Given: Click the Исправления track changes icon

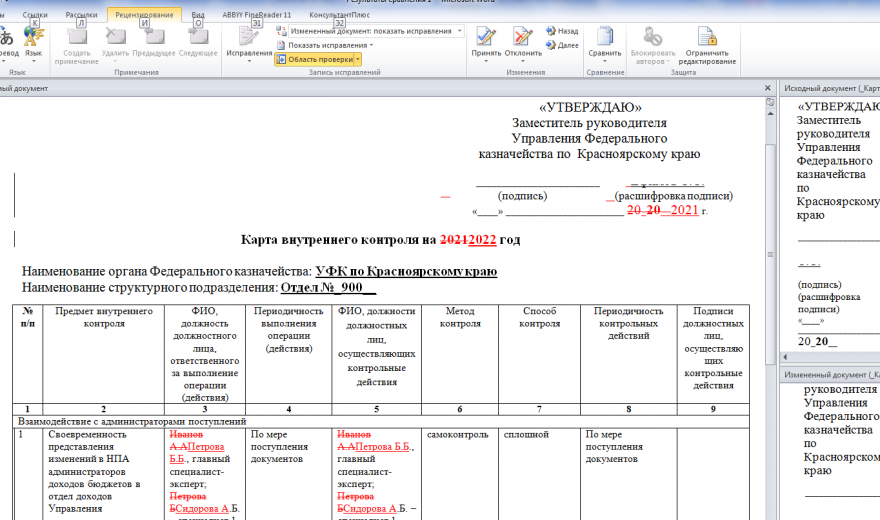Looking at the screenshot, I should point(249,36).
